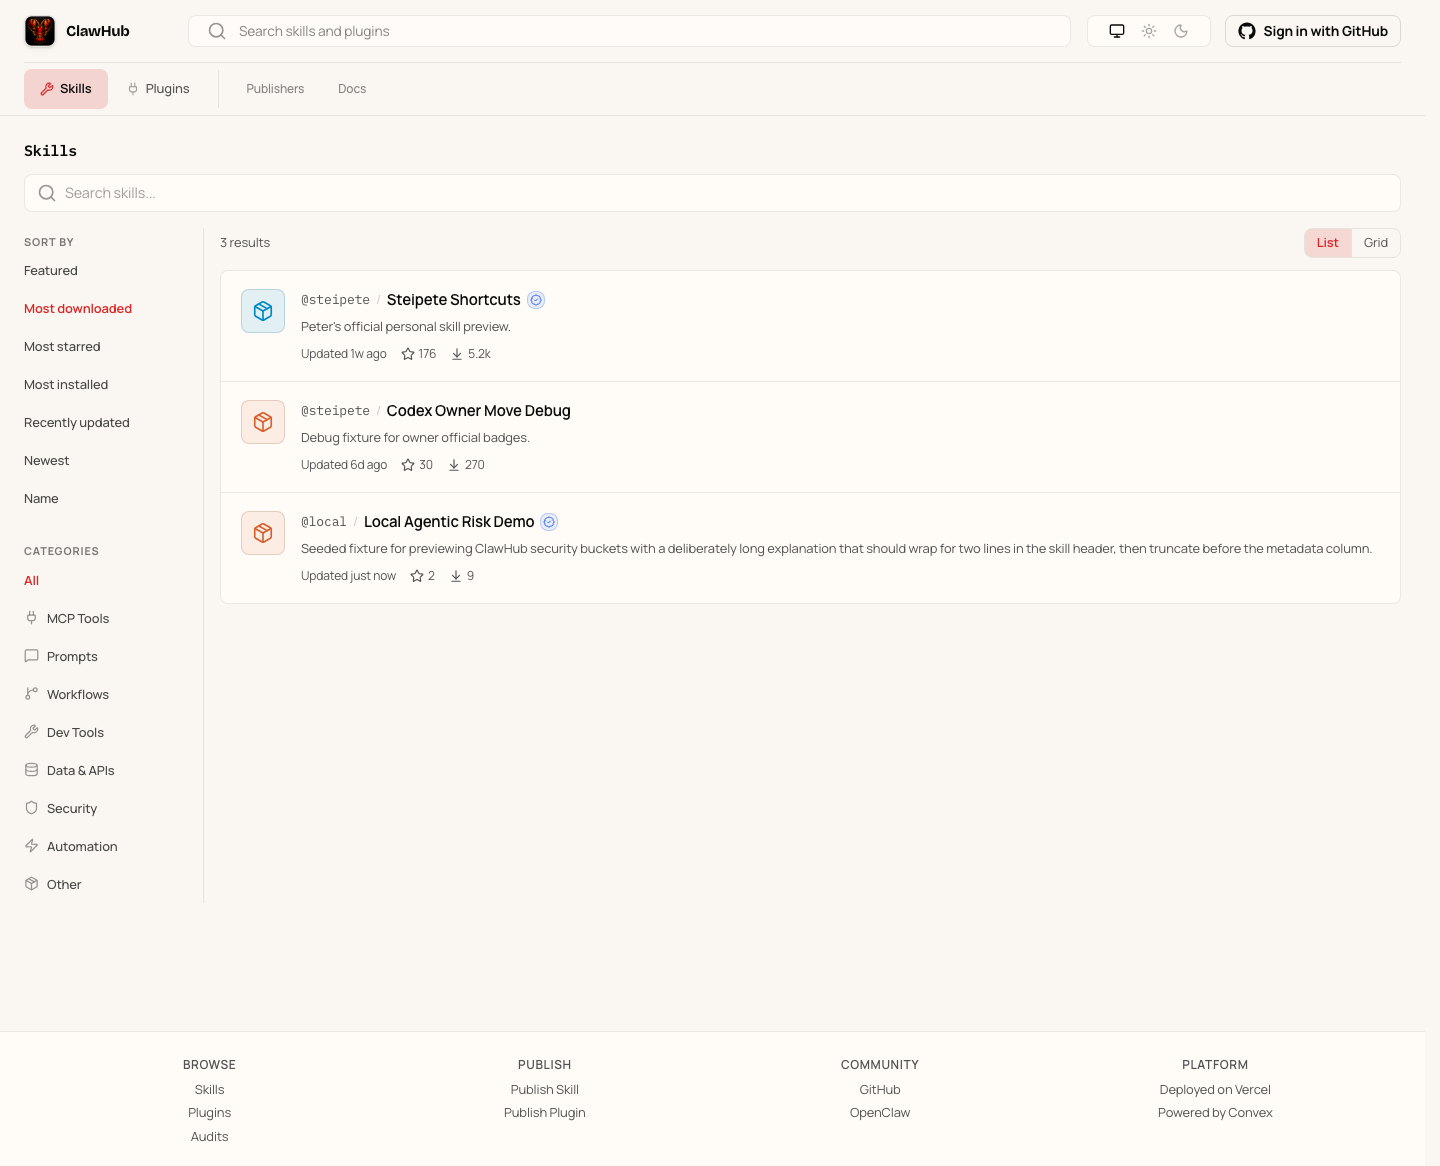Open Steipete Shortcuts package icon

263,311
